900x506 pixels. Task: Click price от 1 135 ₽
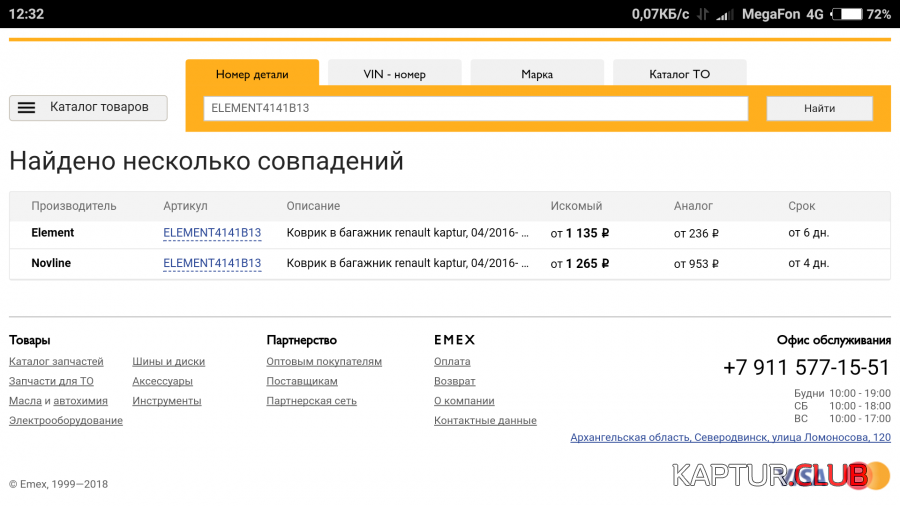pos(580,233)
